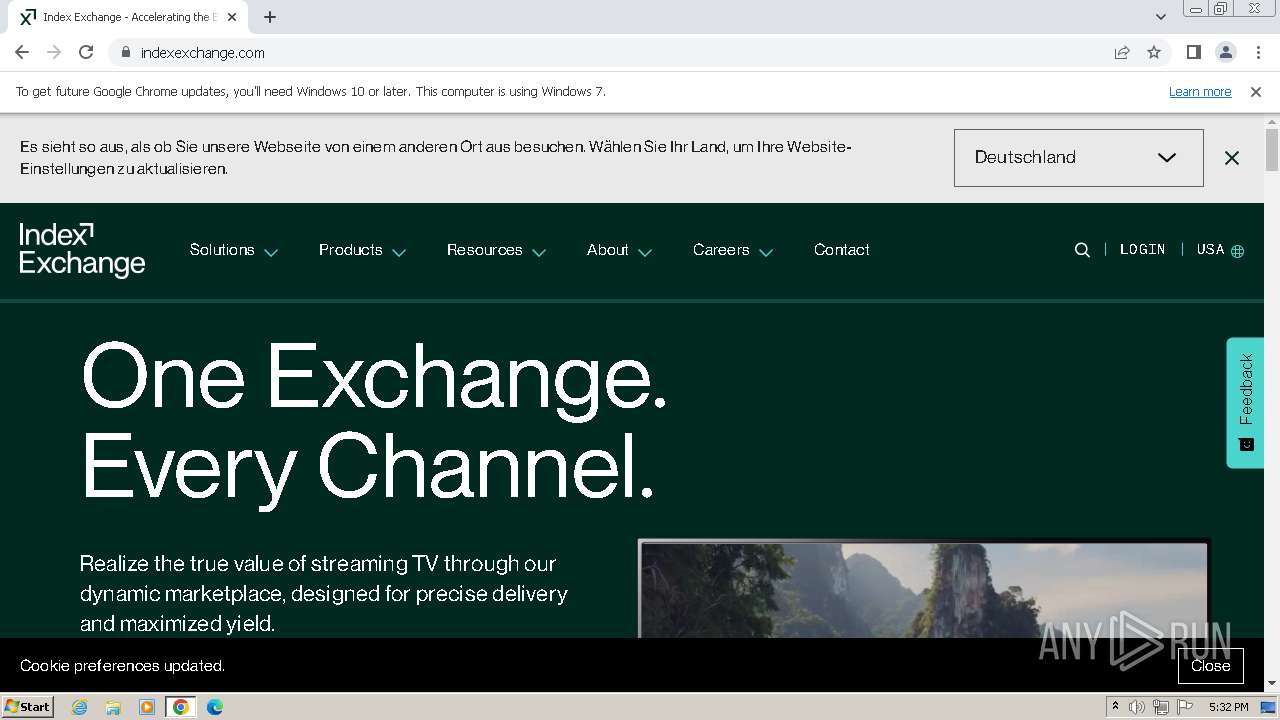The image size is (1280, 720).
Task: Open the tab search dropdown
Action: (x=1160, y=17)
